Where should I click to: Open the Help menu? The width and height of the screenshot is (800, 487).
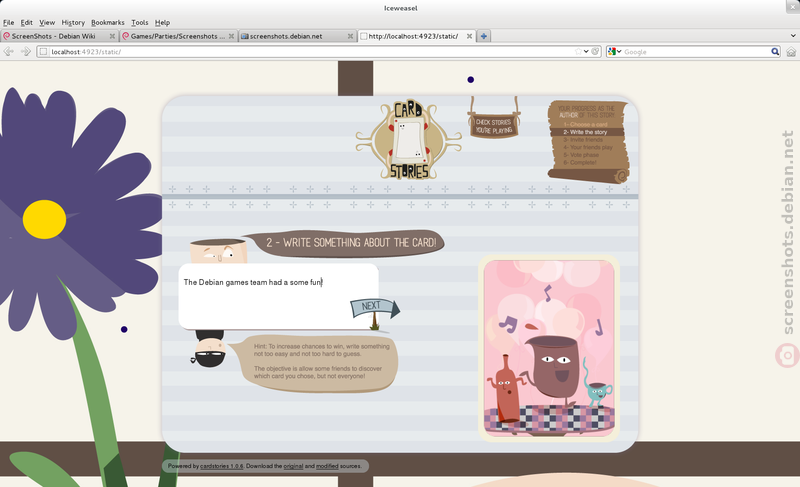[162, 22]
